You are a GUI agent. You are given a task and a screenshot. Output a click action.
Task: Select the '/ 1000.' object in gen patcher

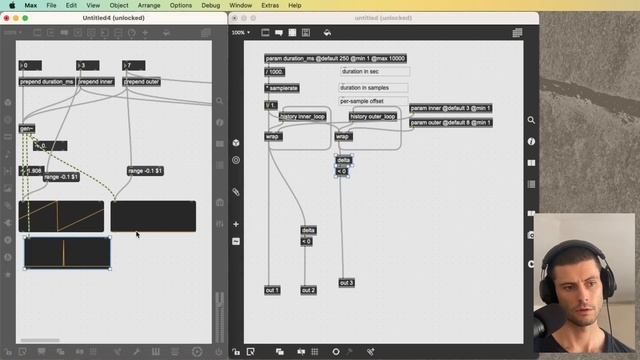pos(274,72)
